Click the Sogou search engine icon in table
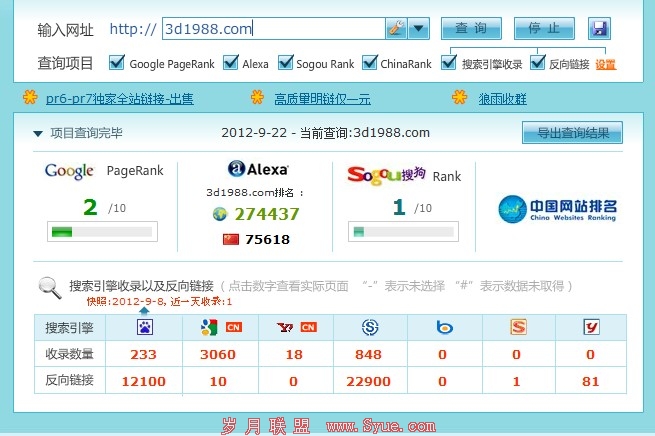 pyautogui.click(x=369, y=327)
